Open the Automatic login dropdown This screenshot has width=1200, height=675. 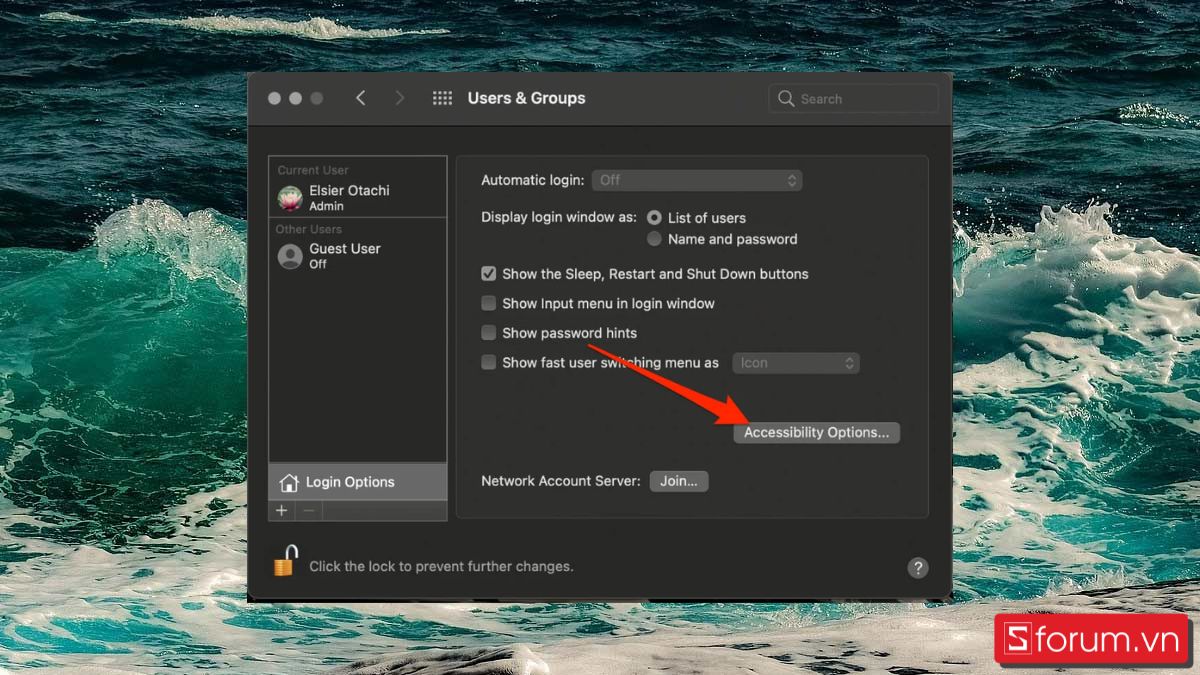[697, 180]
